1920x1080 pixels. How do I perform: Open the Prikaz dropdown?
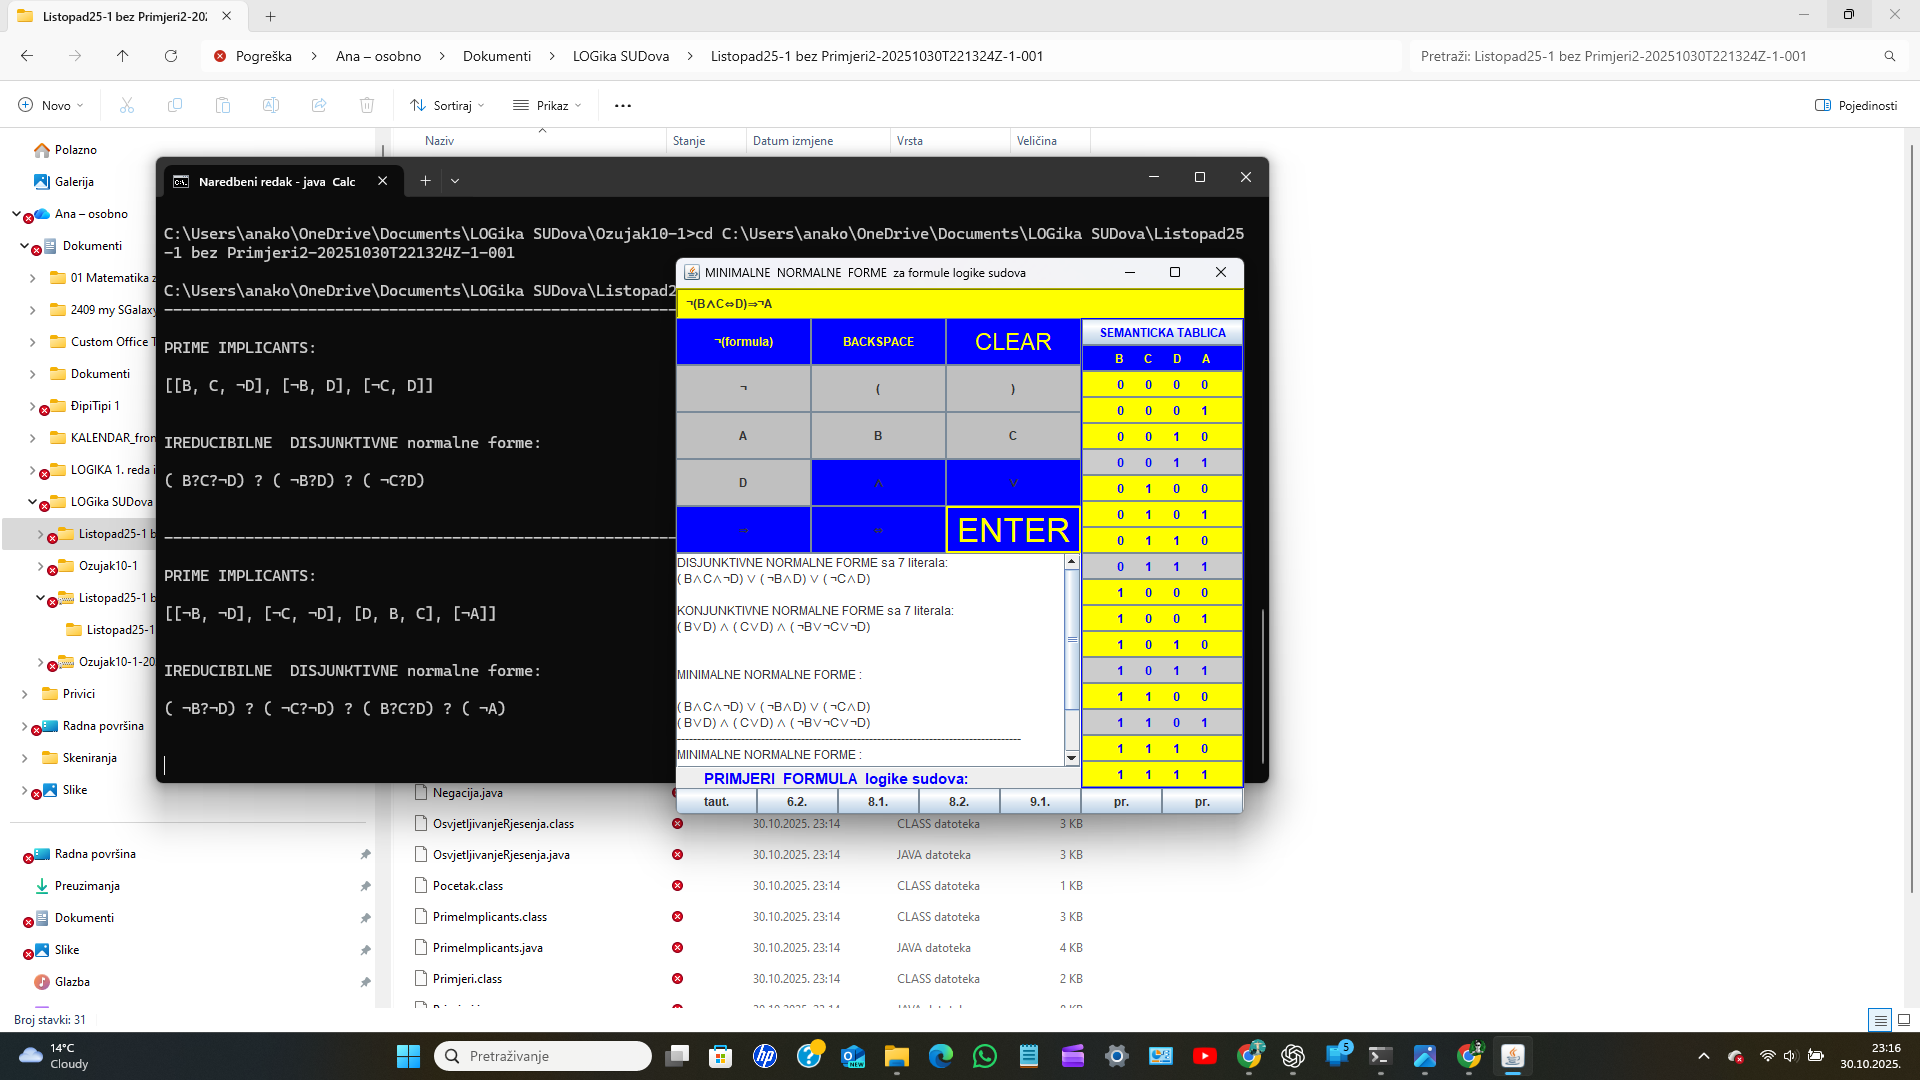546,104
